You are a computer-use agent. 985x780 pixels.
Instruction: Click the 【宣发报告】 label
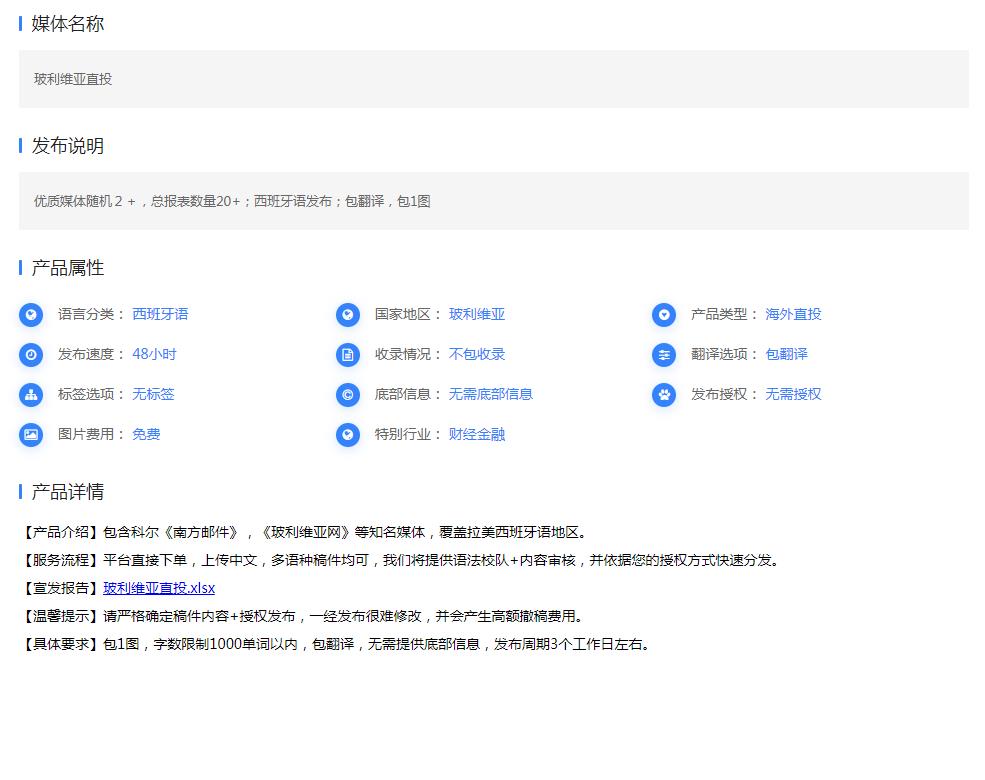pyautogui.click(x=61, y=588)
